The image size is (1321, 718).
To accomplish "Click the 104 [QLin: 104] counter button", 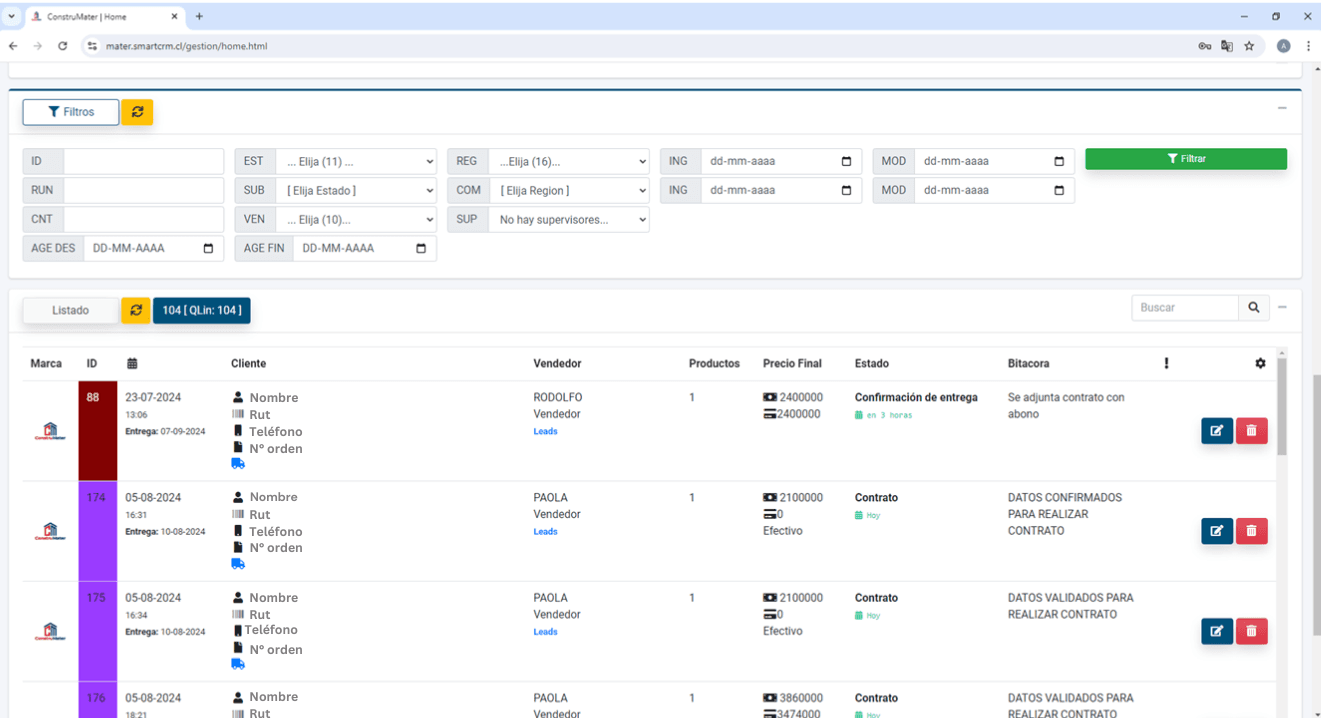I will coord(202,310).
